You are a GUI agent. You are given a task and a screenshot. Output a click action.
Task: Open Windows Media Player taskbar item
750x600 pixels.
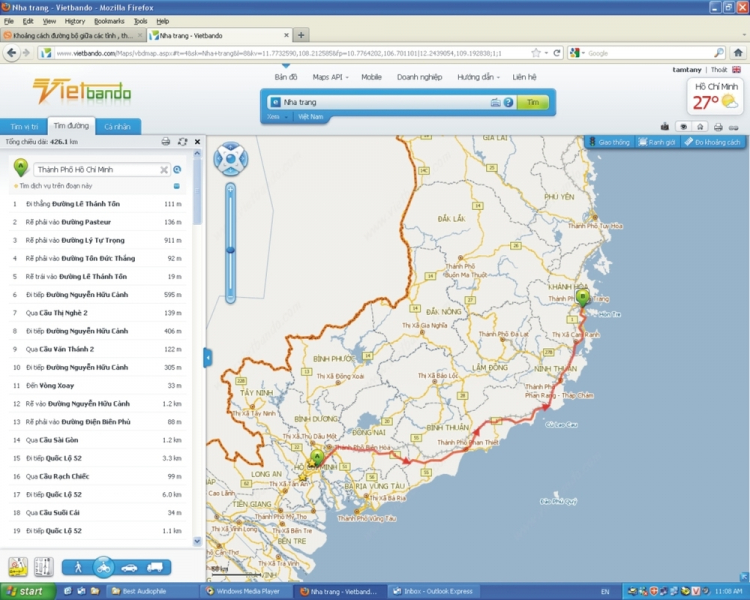[x=246, y=591]
